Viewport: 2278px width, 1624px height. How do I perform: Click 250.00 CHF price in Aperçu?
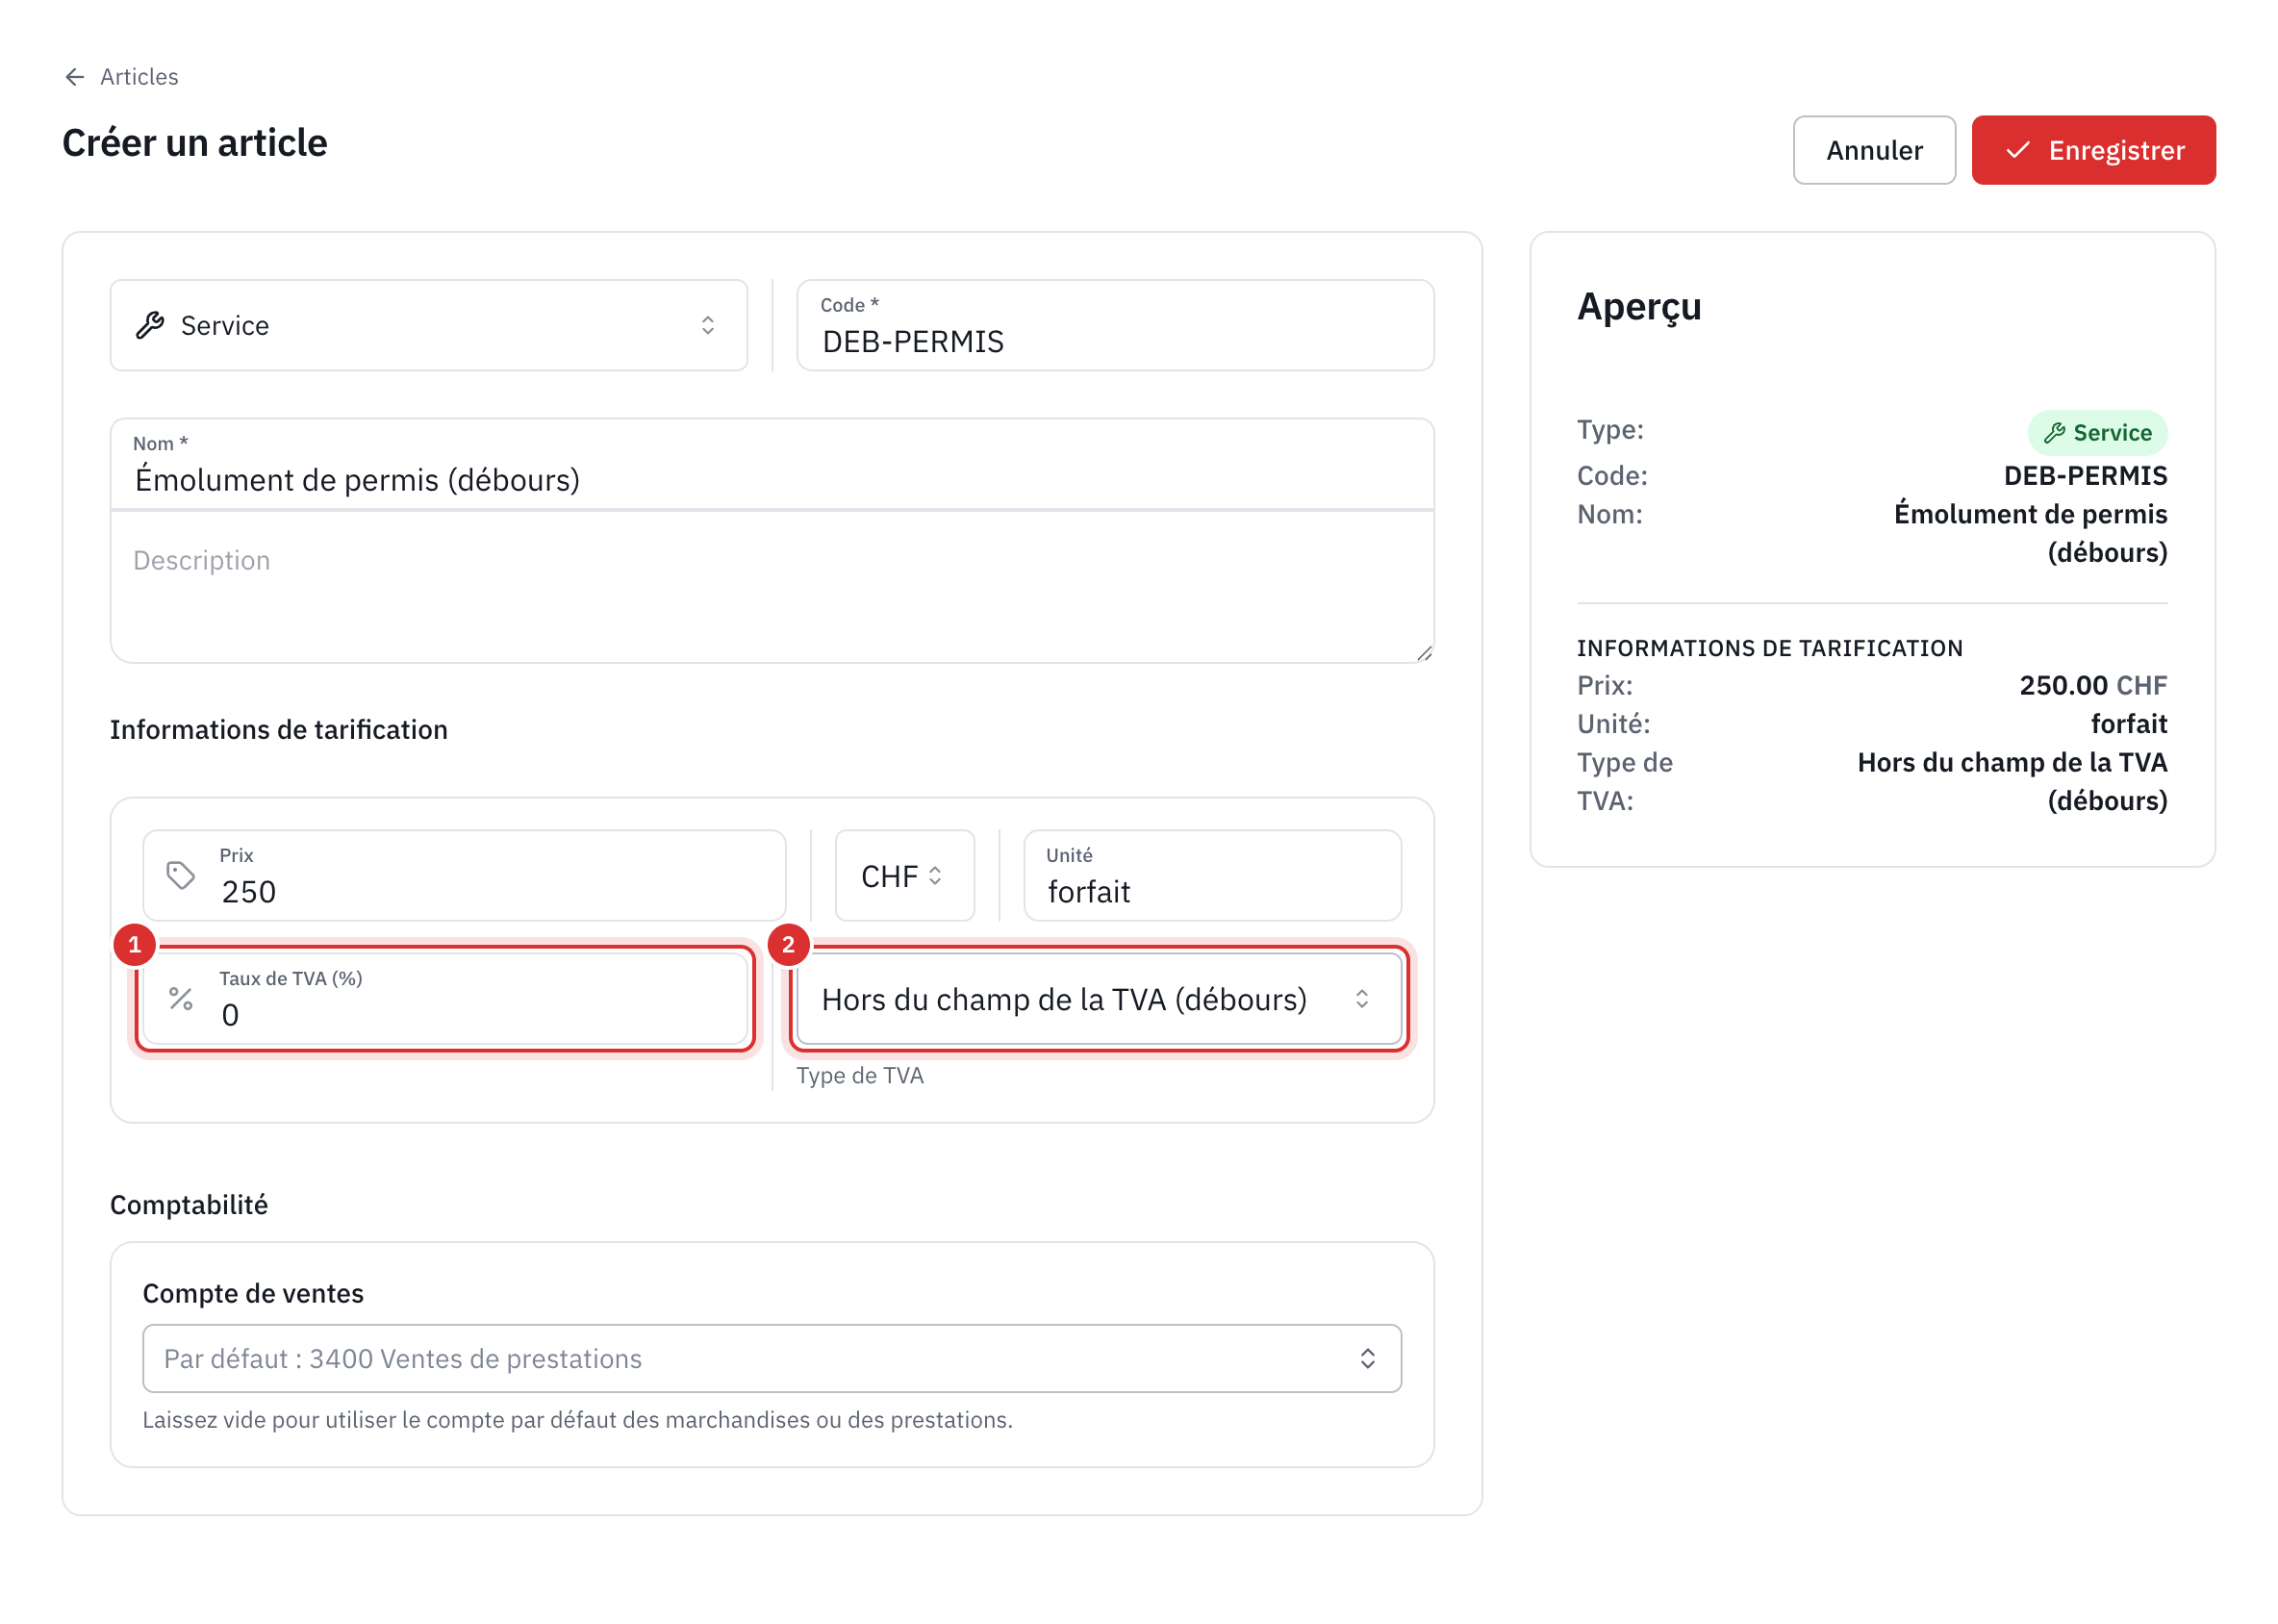click(2092, 685)
